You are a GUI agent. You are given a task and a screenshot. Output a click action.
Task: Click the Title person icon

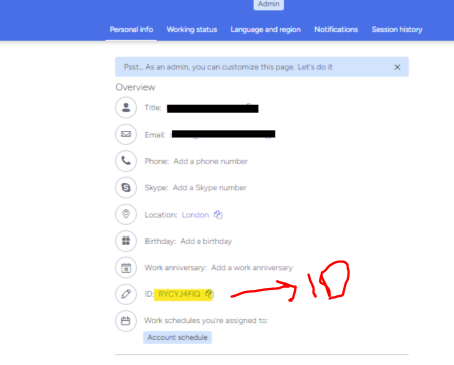(126, 107)
